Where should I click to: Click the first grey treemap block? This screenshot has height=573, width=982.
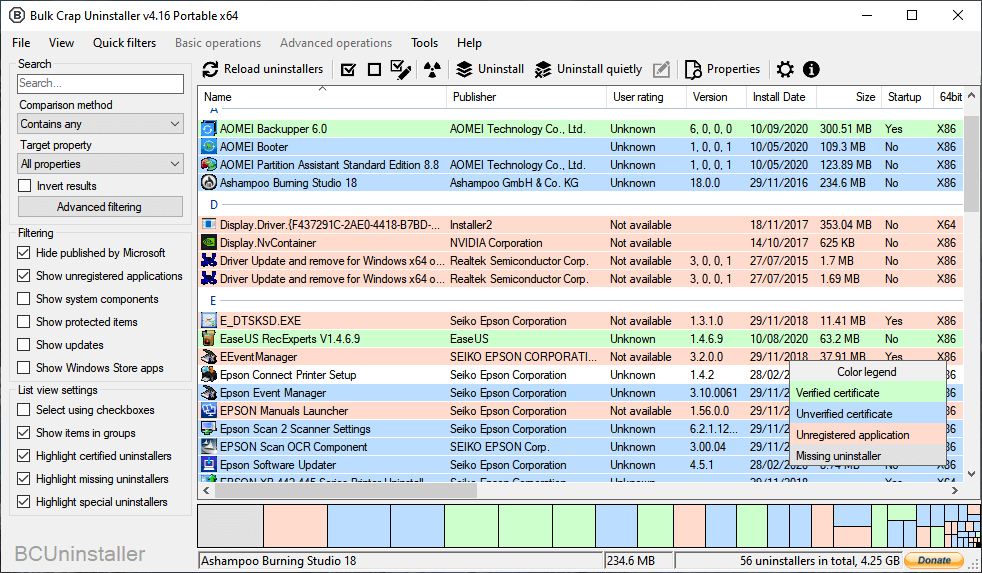point(230,526)
